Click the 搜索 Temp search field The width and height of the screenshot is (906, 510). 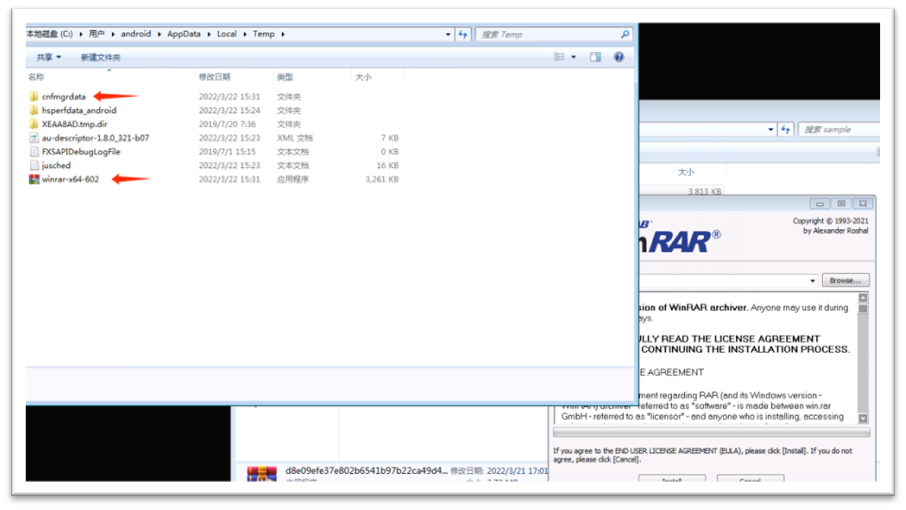(x=548, y=34)
